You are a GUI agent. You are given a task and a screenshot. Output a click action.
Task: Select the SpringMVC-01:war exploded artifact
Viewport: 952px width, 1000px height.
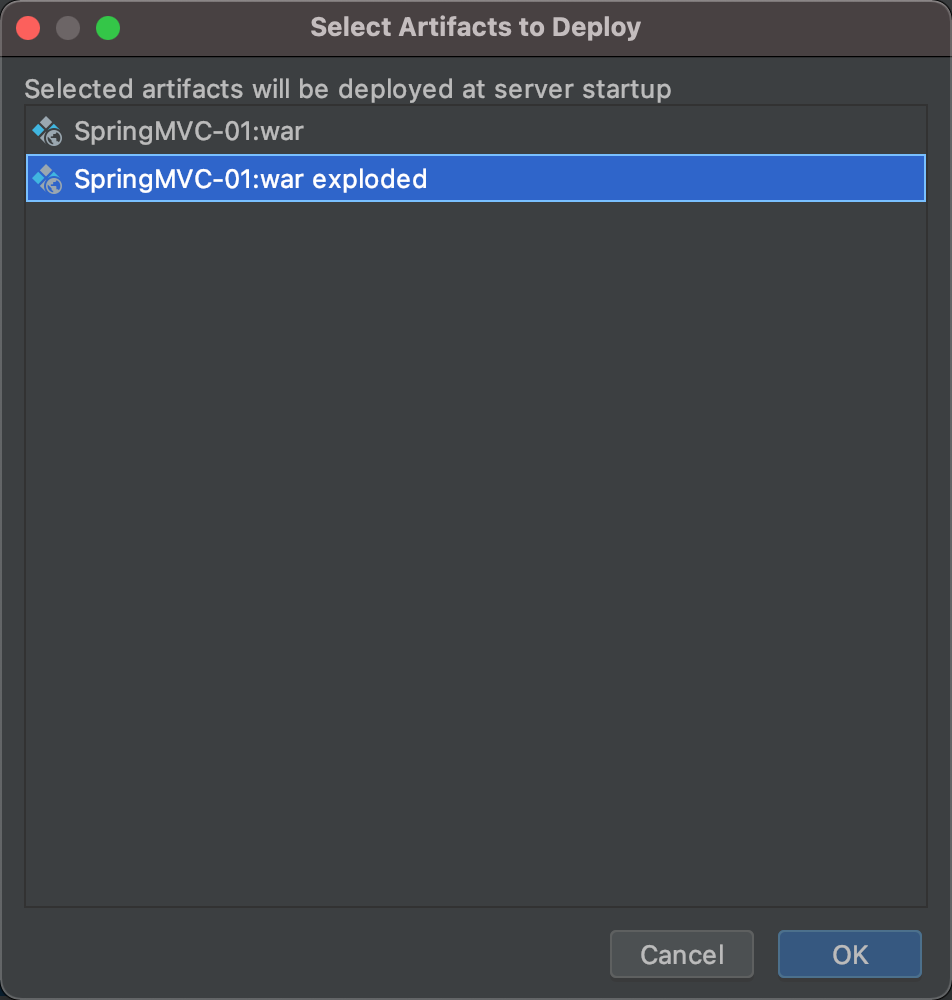tap(476, 178)
